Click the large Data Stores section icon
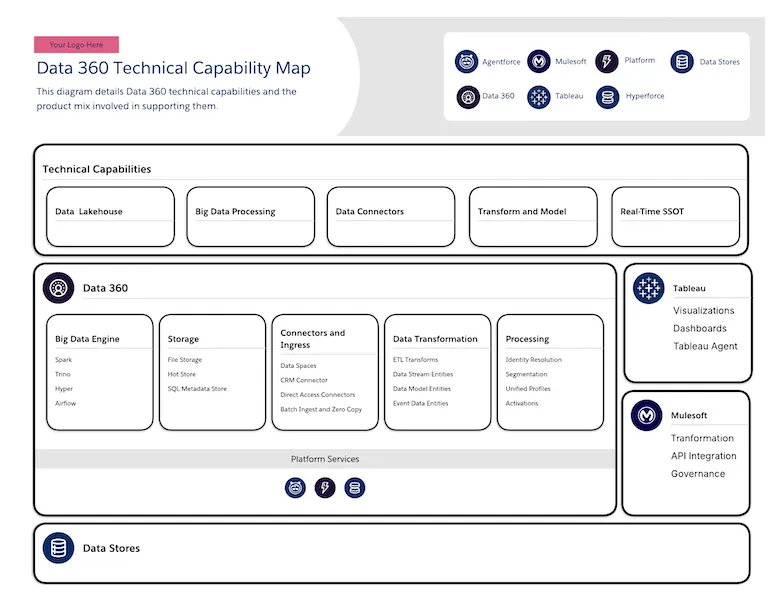Screen dimensions: 782x600 [58, 548]
